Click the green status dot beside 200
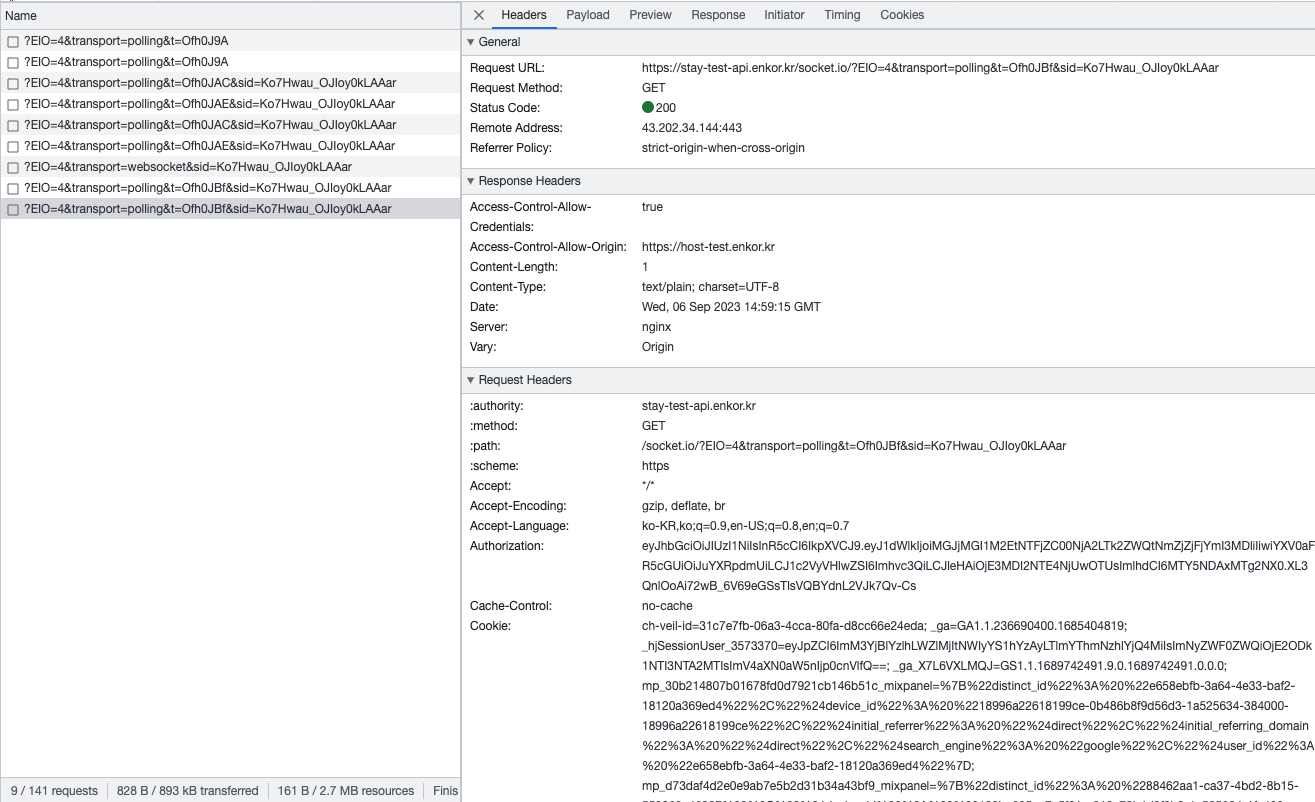This screenshot has width=1315, height=802. [x=648, y=108]
